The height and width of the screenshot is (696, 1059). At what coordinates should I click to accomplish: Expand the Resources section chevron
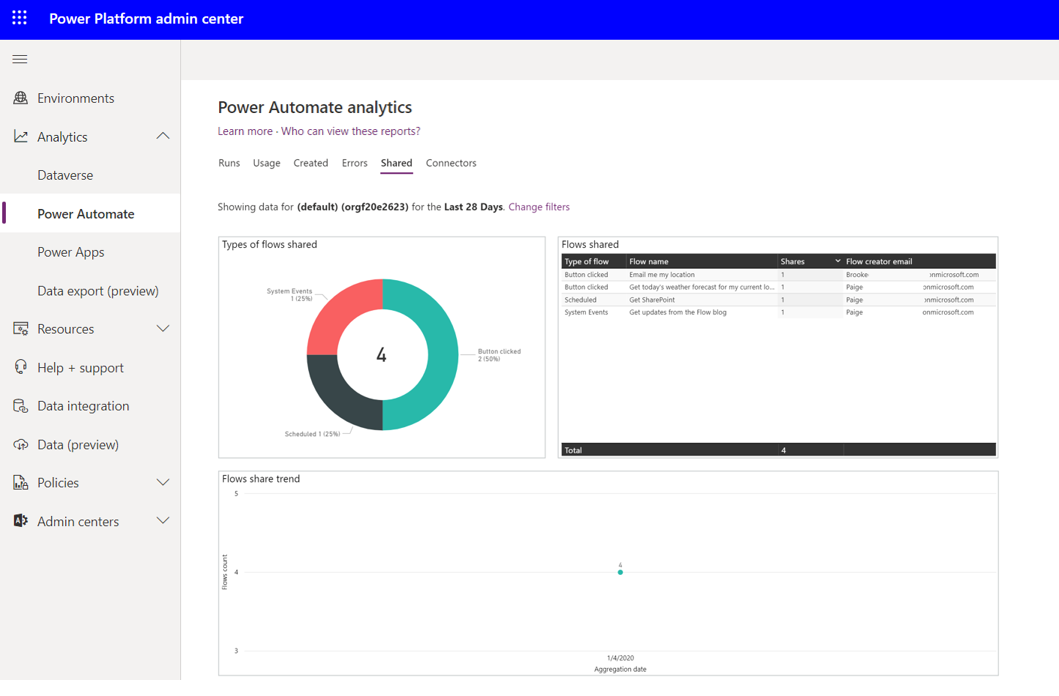point(162,329)
